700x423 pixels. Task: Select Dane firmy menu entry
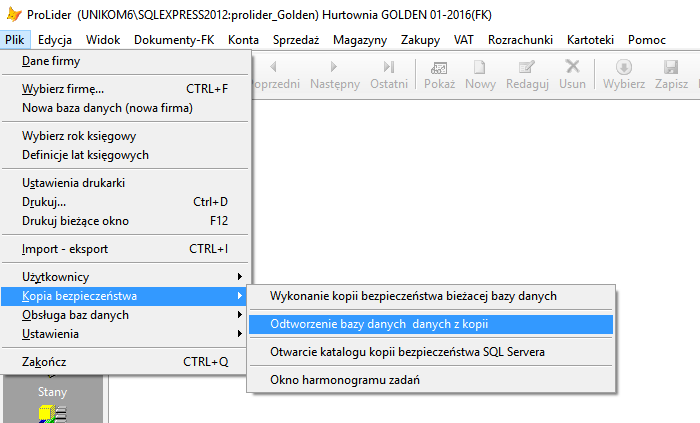[123, 61]
